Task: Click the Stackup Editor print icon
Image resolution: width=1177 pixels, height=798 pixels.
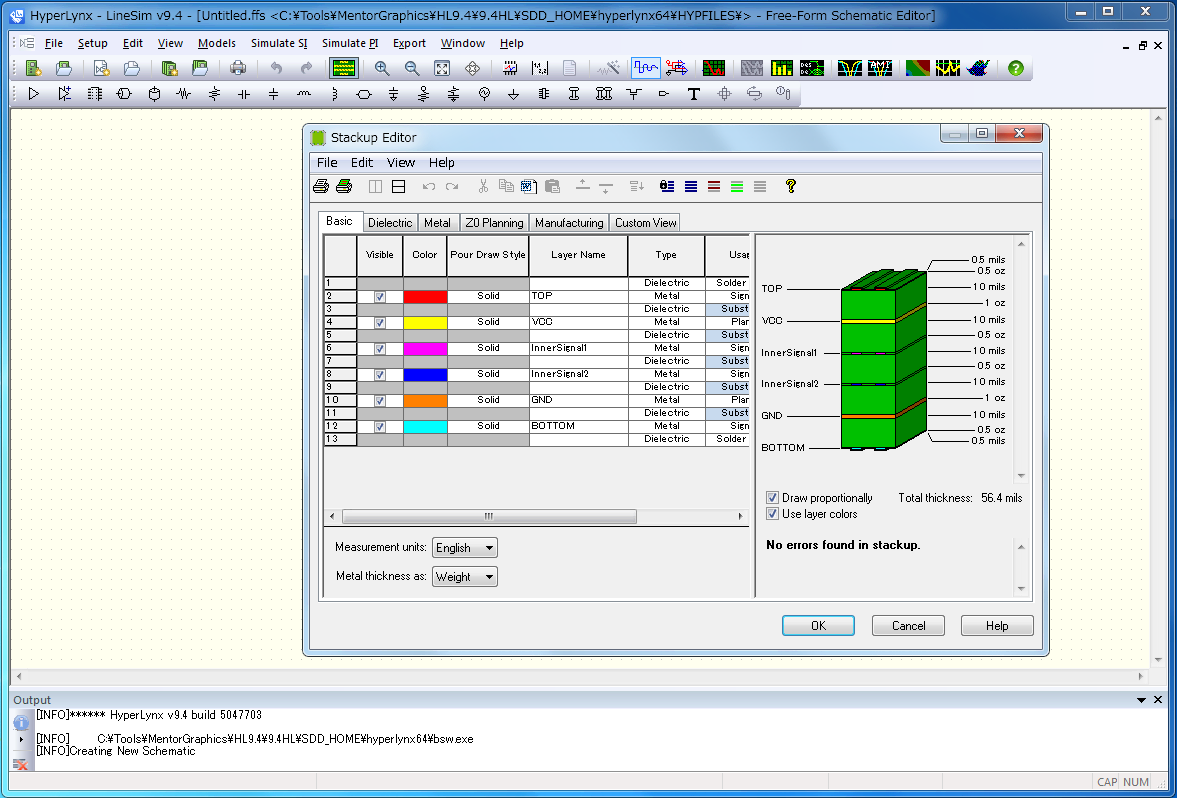Action: 321,186
